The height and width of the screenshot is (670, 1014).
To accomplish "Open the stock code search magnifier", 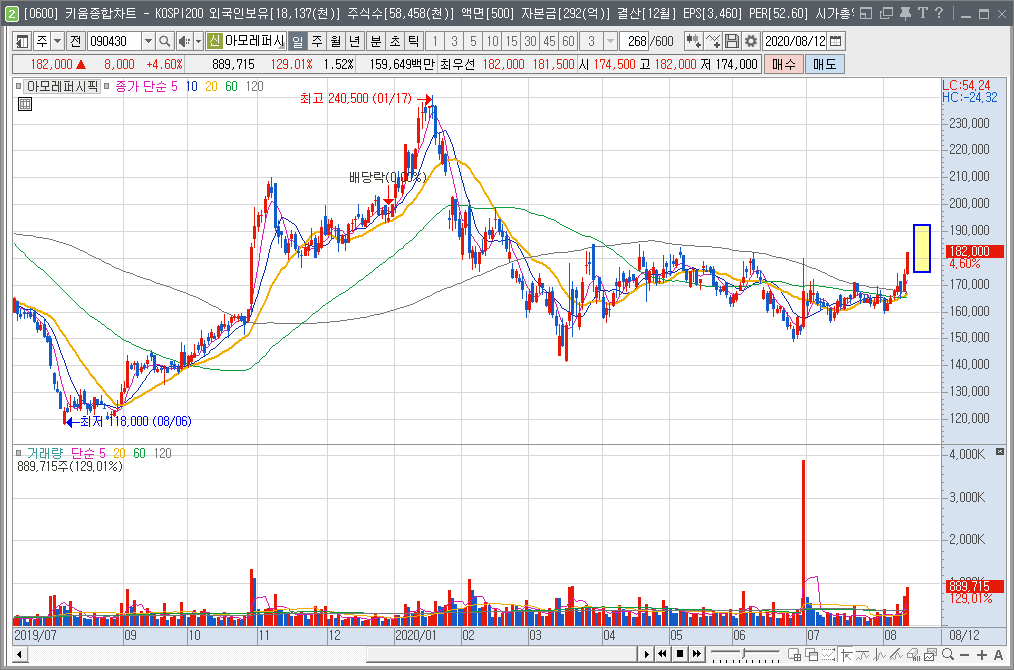I will pos(165,41).
